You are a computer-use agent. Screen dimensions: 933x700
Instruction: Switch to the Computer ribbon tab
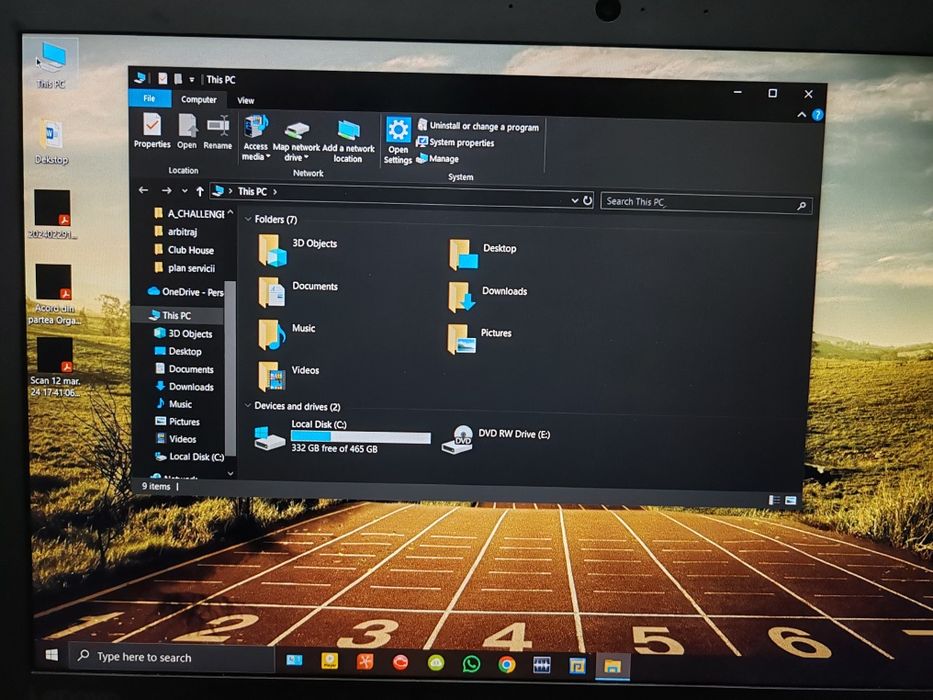pyautogui.click(x=199, y=99)
